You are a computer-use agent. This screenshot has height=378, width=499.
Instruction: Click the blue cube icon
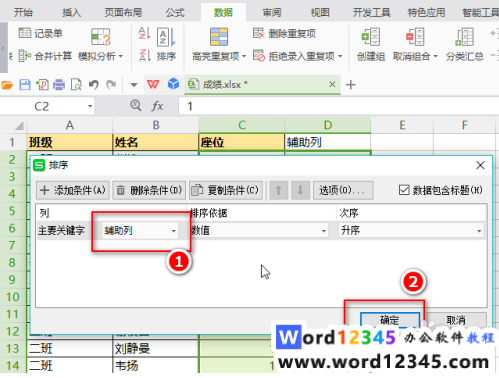click(173, 84)
